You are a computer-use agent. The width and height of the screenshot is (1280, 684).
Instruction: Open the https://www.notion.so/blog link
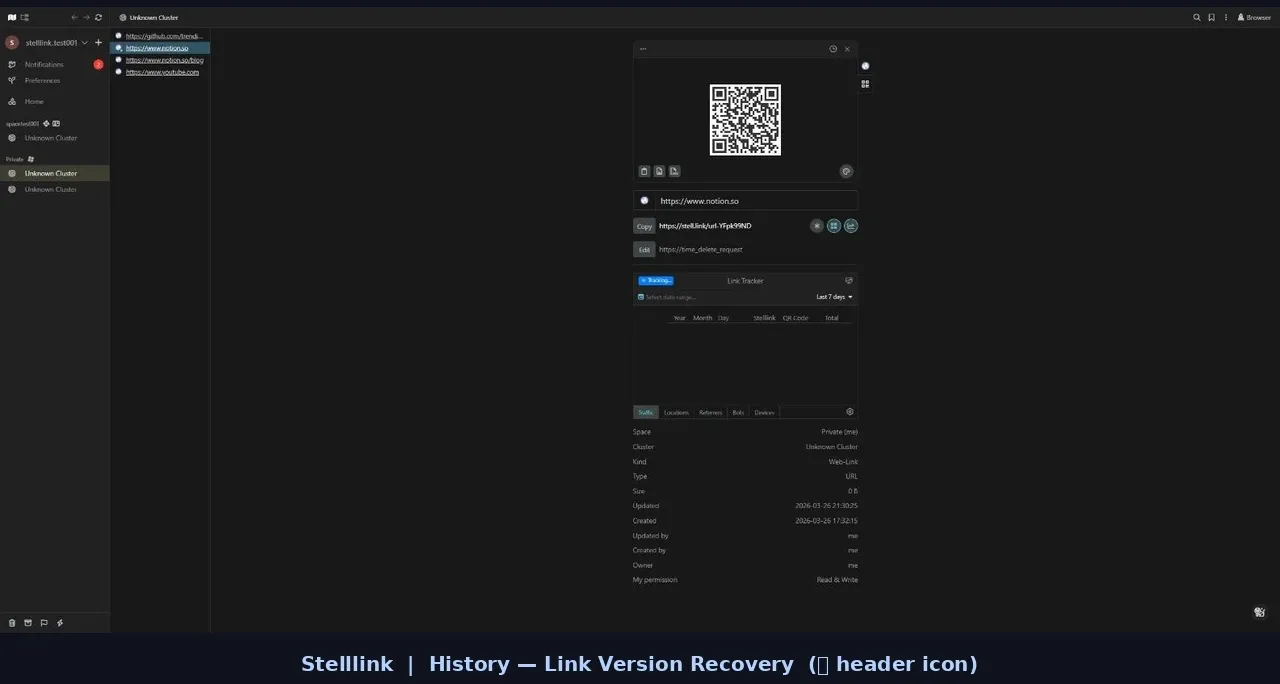tap(165, 60)
